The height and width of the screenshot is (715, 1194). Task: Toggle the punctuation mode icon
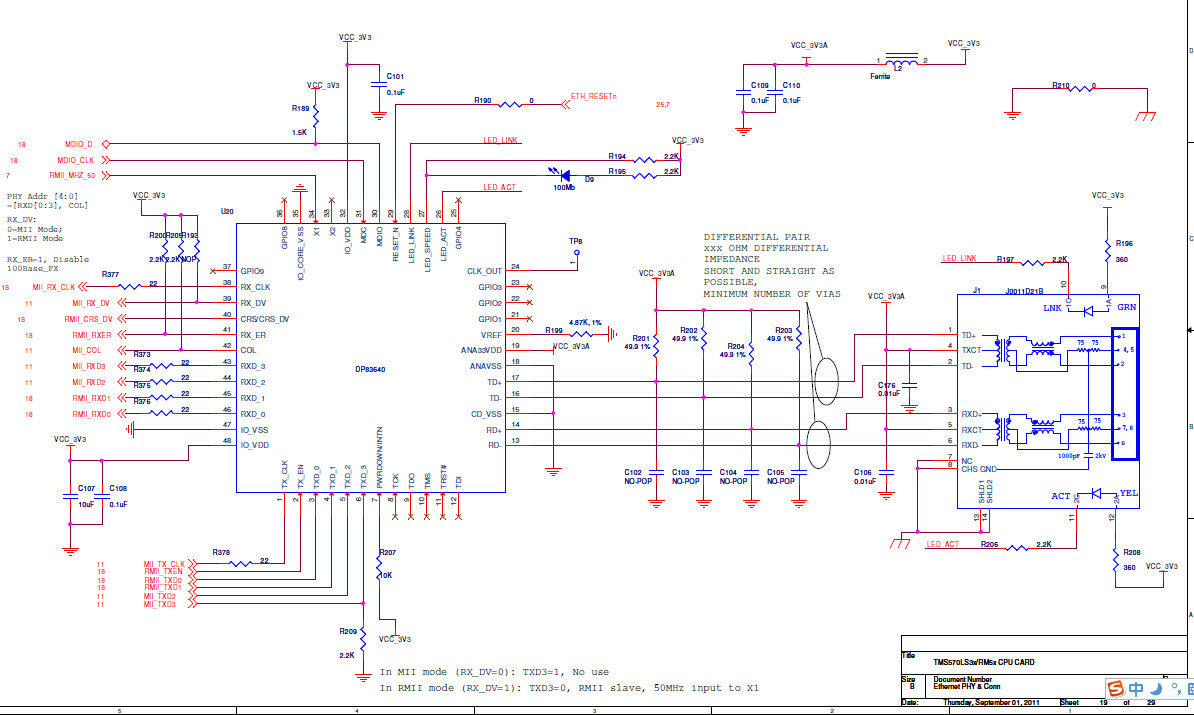click(1176, 689)
